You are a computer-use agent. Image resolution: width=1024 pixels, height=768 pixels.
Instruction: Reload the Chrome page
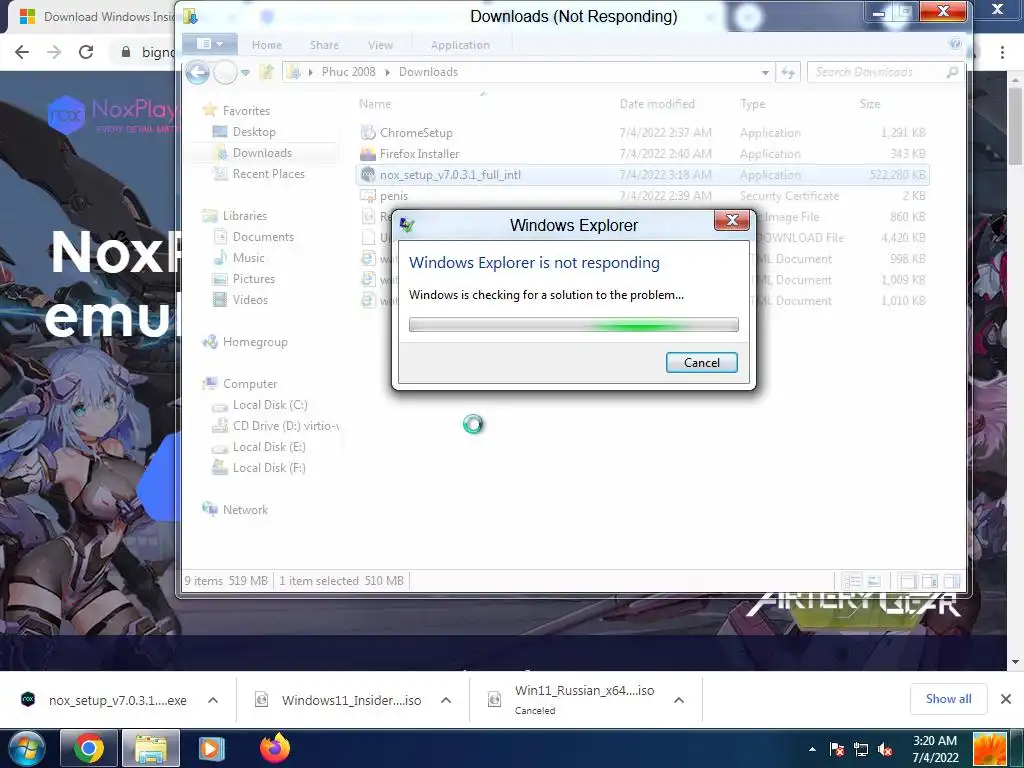point(86,52)
